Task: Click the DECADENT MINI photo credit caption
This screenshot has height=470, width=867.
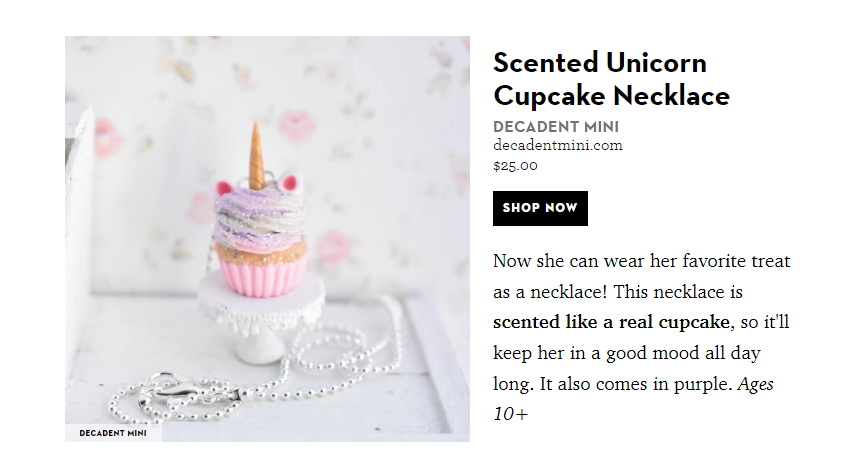Action: [x=113, y=433]
